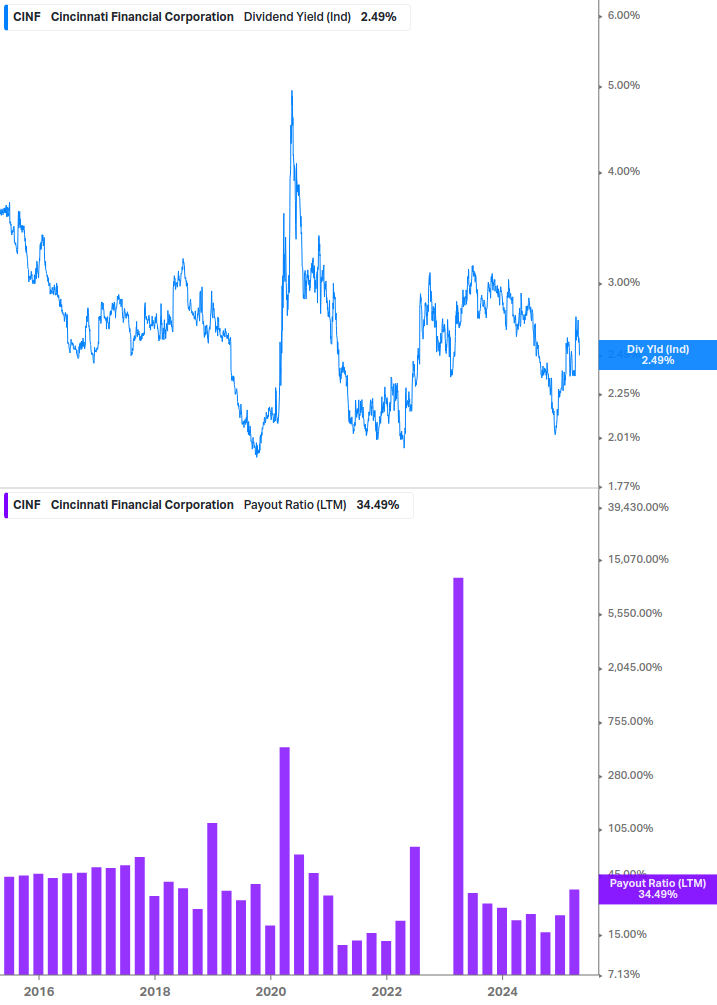Click the 105.00% y-axis label

coord(630,828)
